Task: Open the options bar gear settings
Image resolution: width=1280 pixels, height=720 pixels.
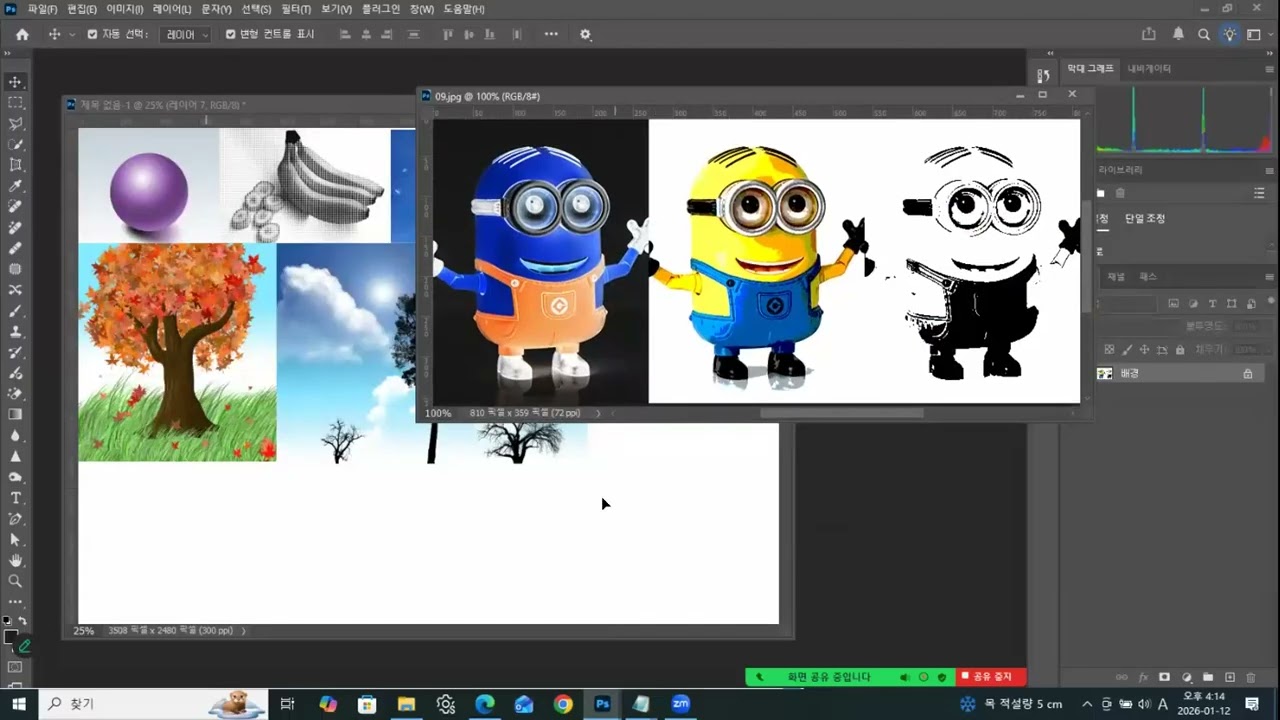Action: tap(586, 34)
